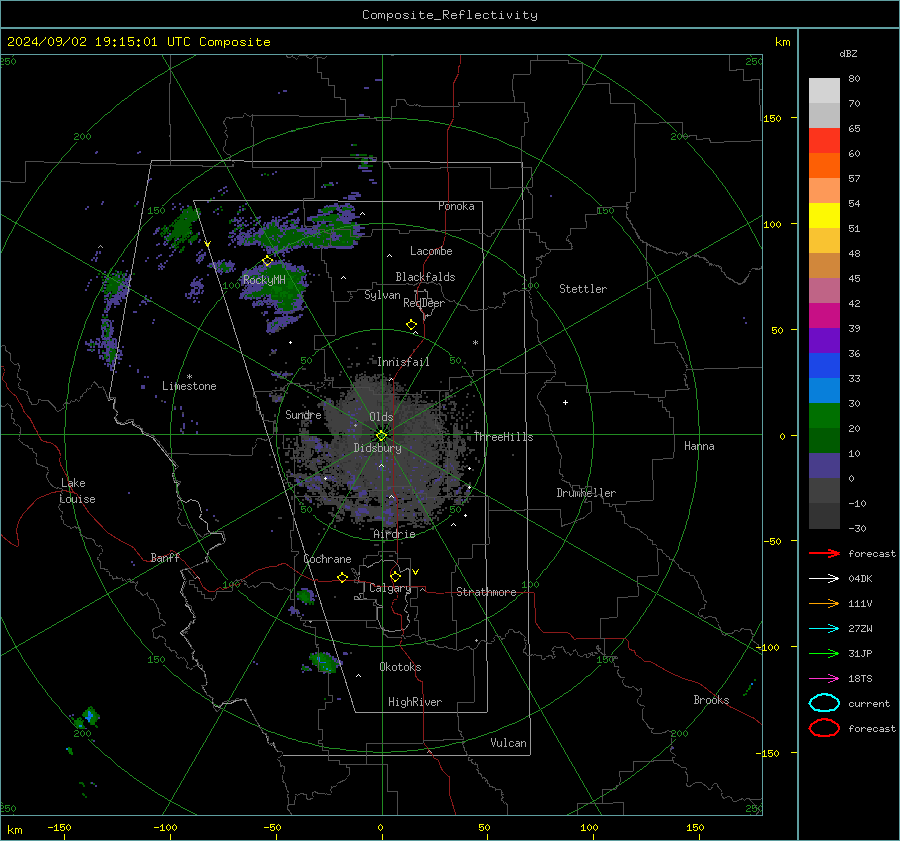Click the cyan current ellipse icon
This screenshot has height=841, width=900.
coord(824,703)
